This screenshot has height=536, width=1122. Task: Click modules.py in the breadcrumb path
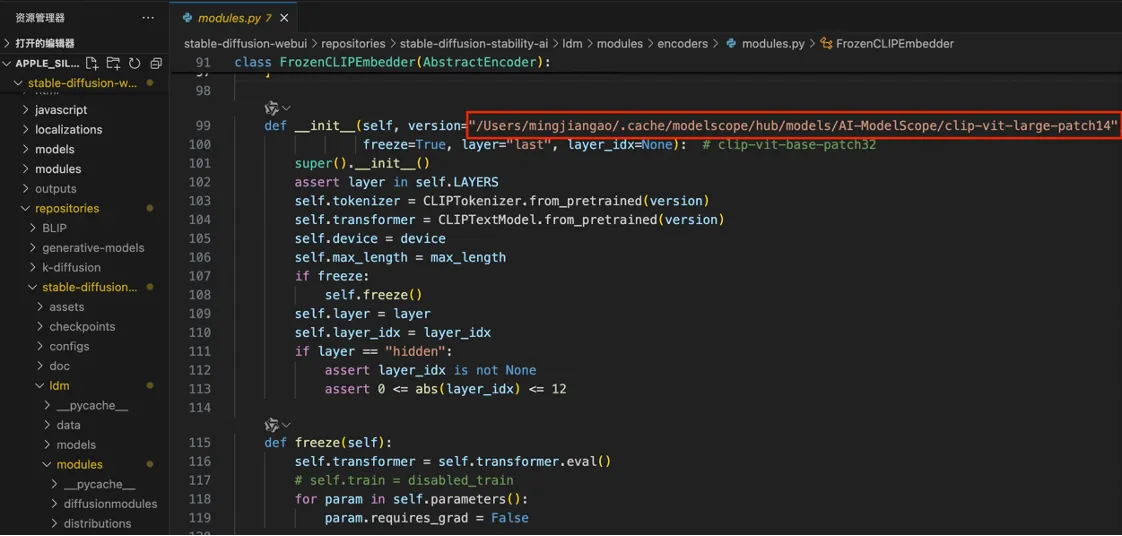(x=773, y=44)
